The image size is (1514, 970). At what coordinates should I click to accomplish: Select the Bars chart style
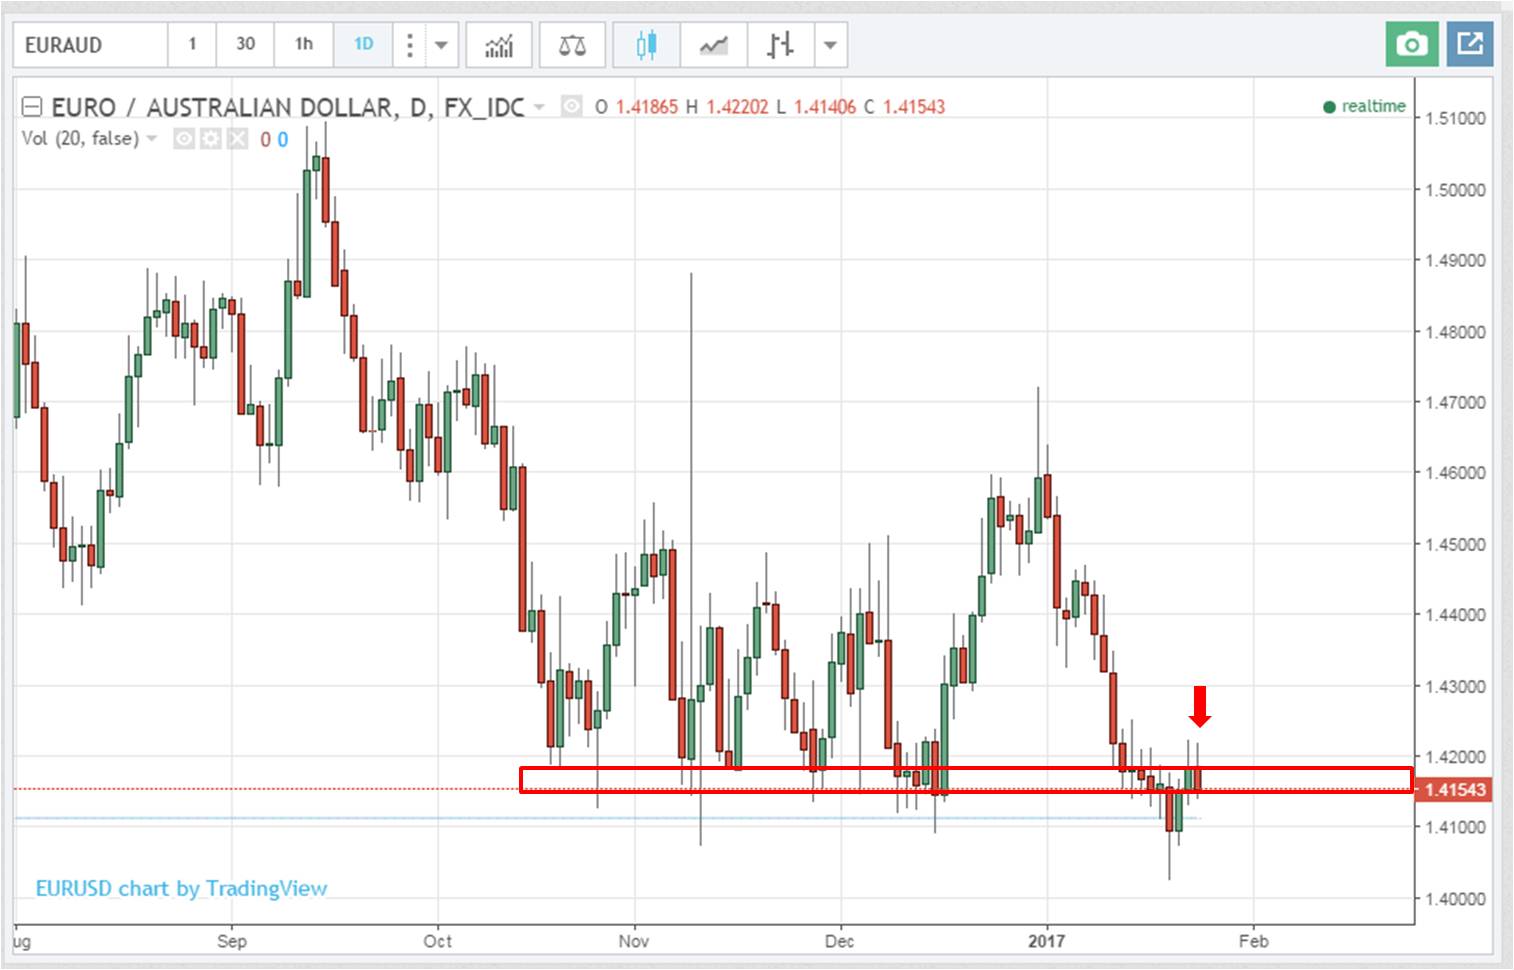(780, 45)
